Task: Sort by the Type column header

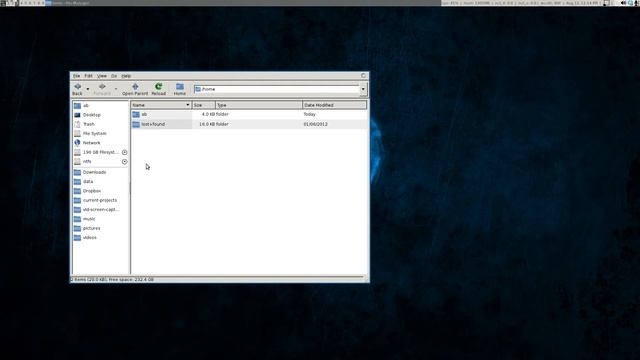Action: (259, 105)
